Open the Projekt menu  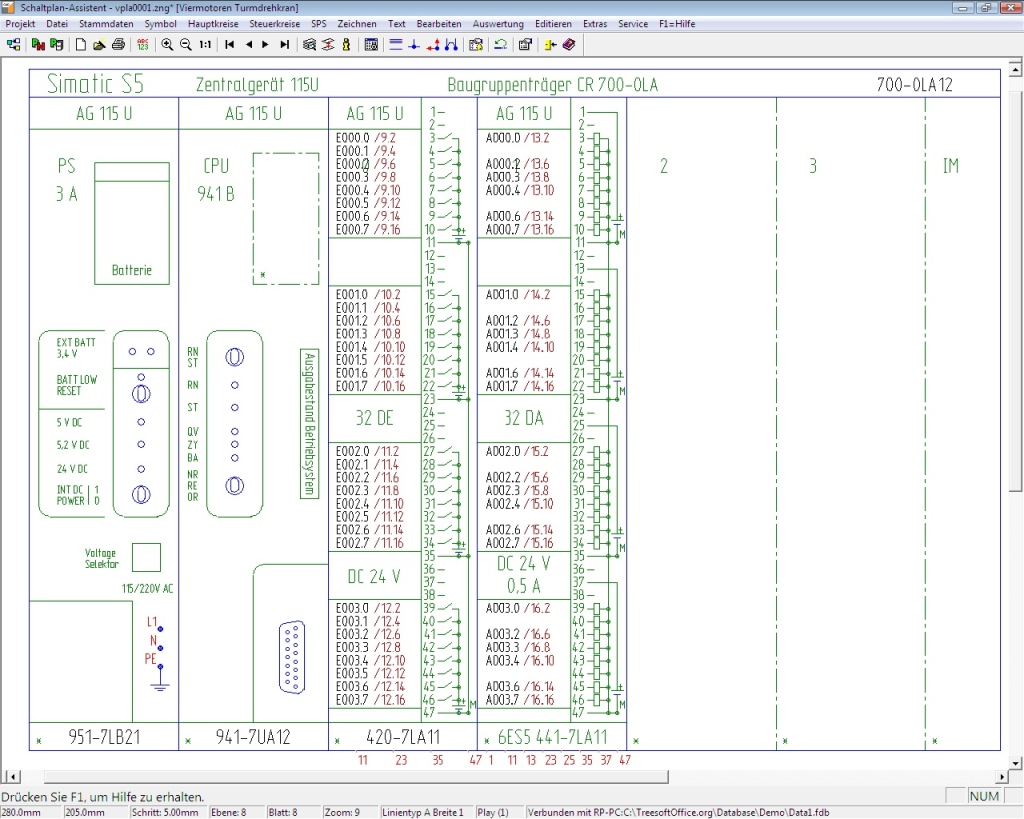[20, 23]
